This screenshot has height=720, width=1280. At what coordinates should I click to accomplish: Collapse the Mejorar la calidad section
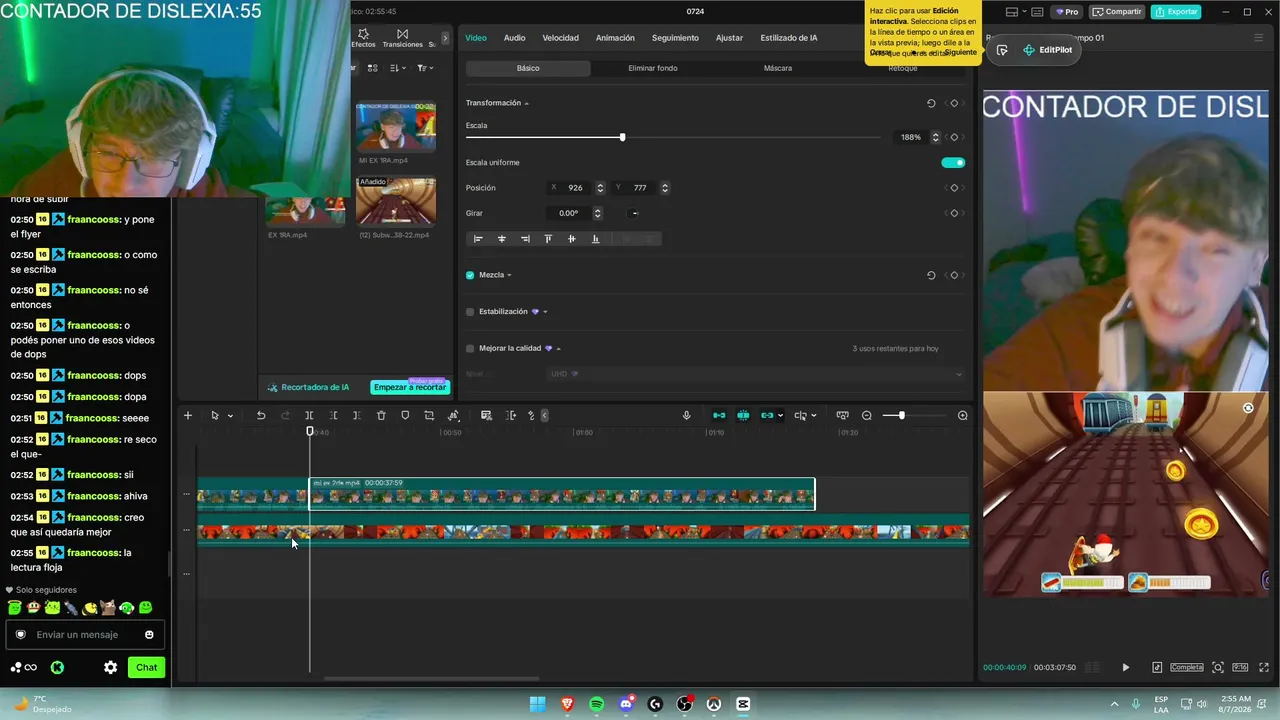[559, 348]
